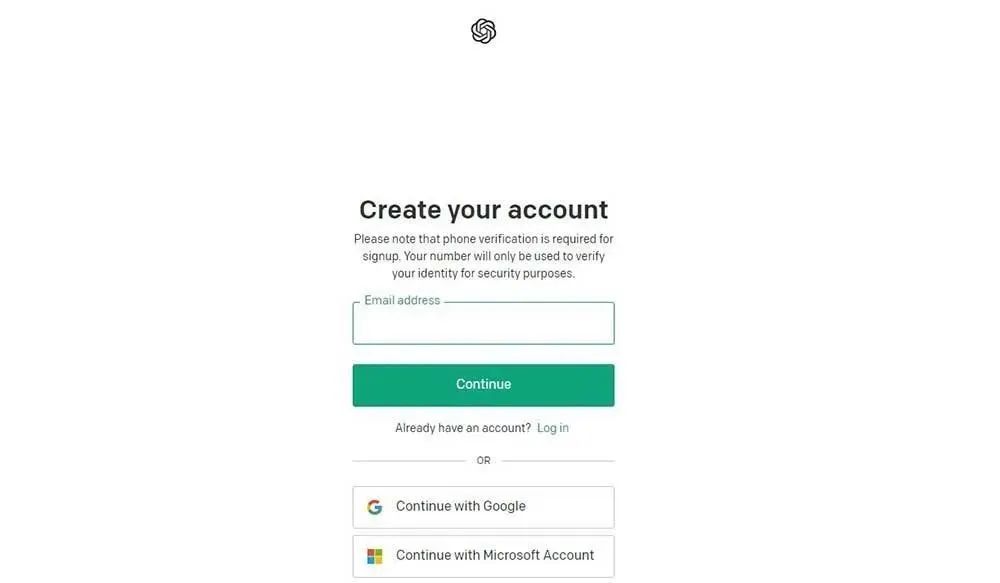Click the Create your account heading
Viewport: 1000px width, 583px height.
point(483,210)
